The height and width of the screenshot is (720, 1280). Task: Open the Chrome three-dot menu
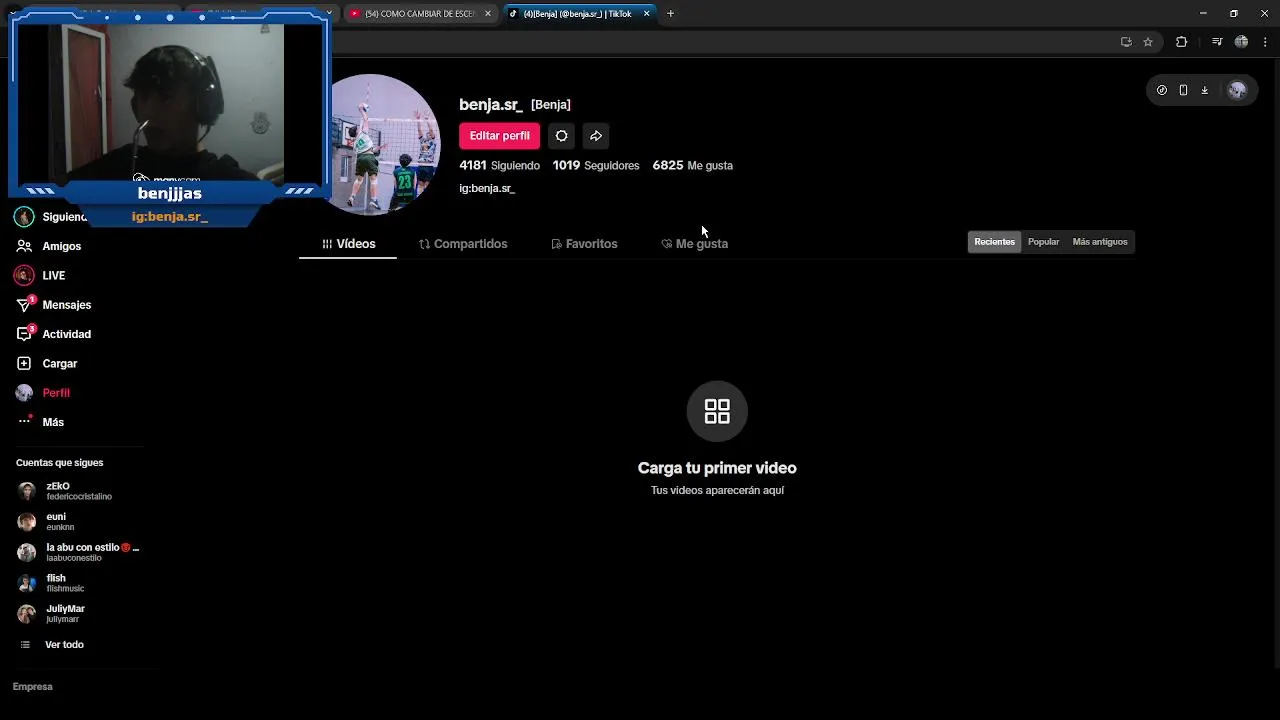1264,42
